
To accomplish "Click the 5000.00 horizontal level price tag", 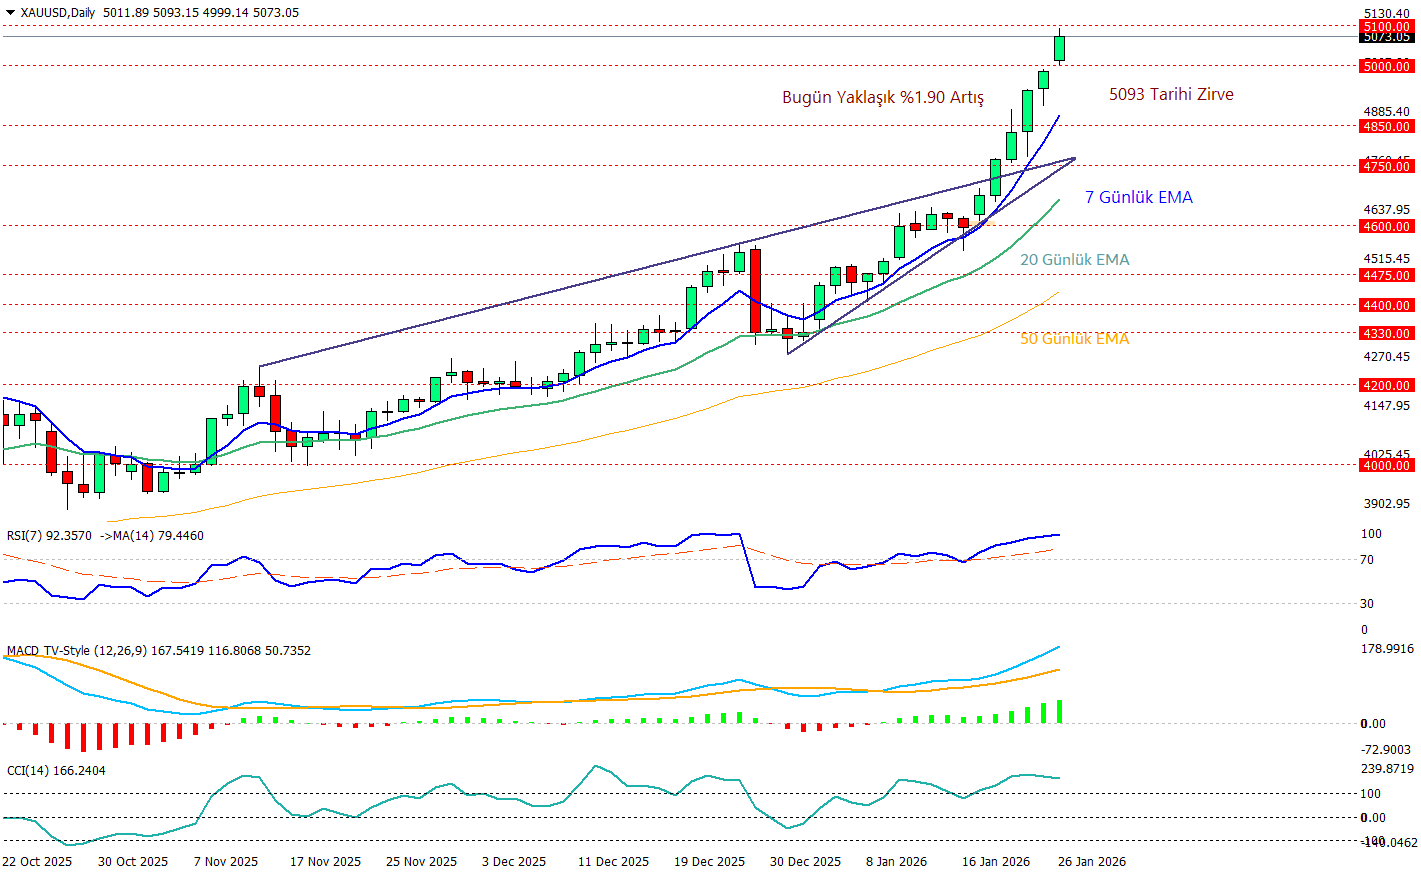I will click(x=1386, y=66).
